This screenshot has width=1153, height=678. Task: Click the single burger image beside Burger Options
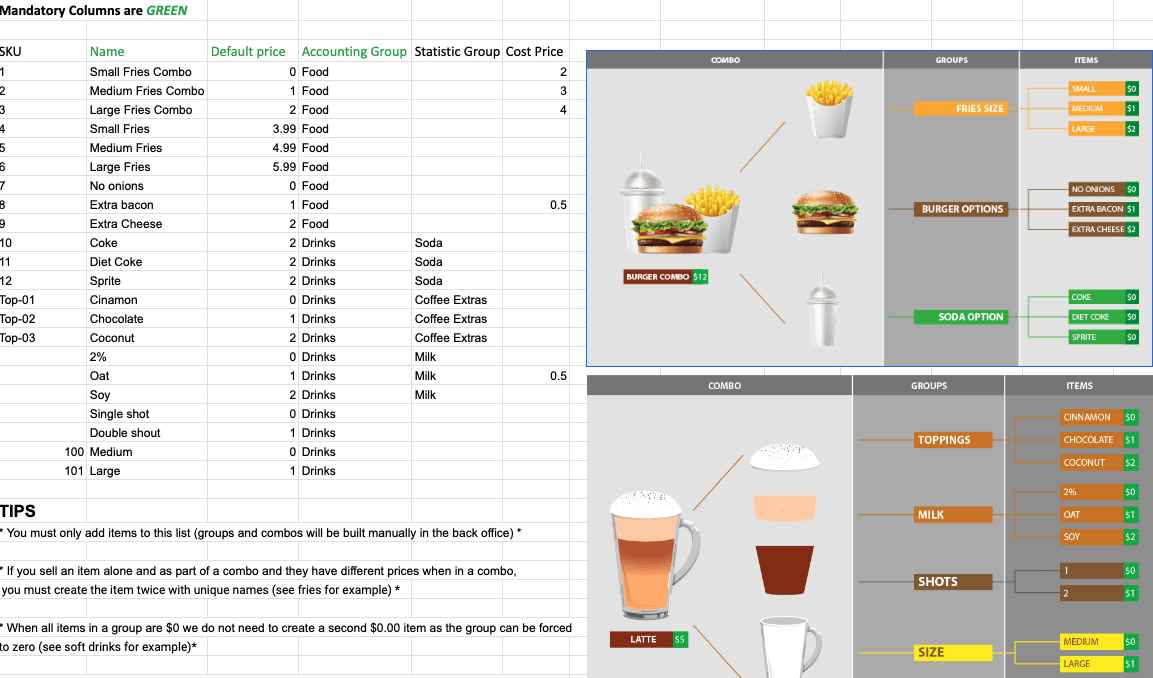[824, 211]
